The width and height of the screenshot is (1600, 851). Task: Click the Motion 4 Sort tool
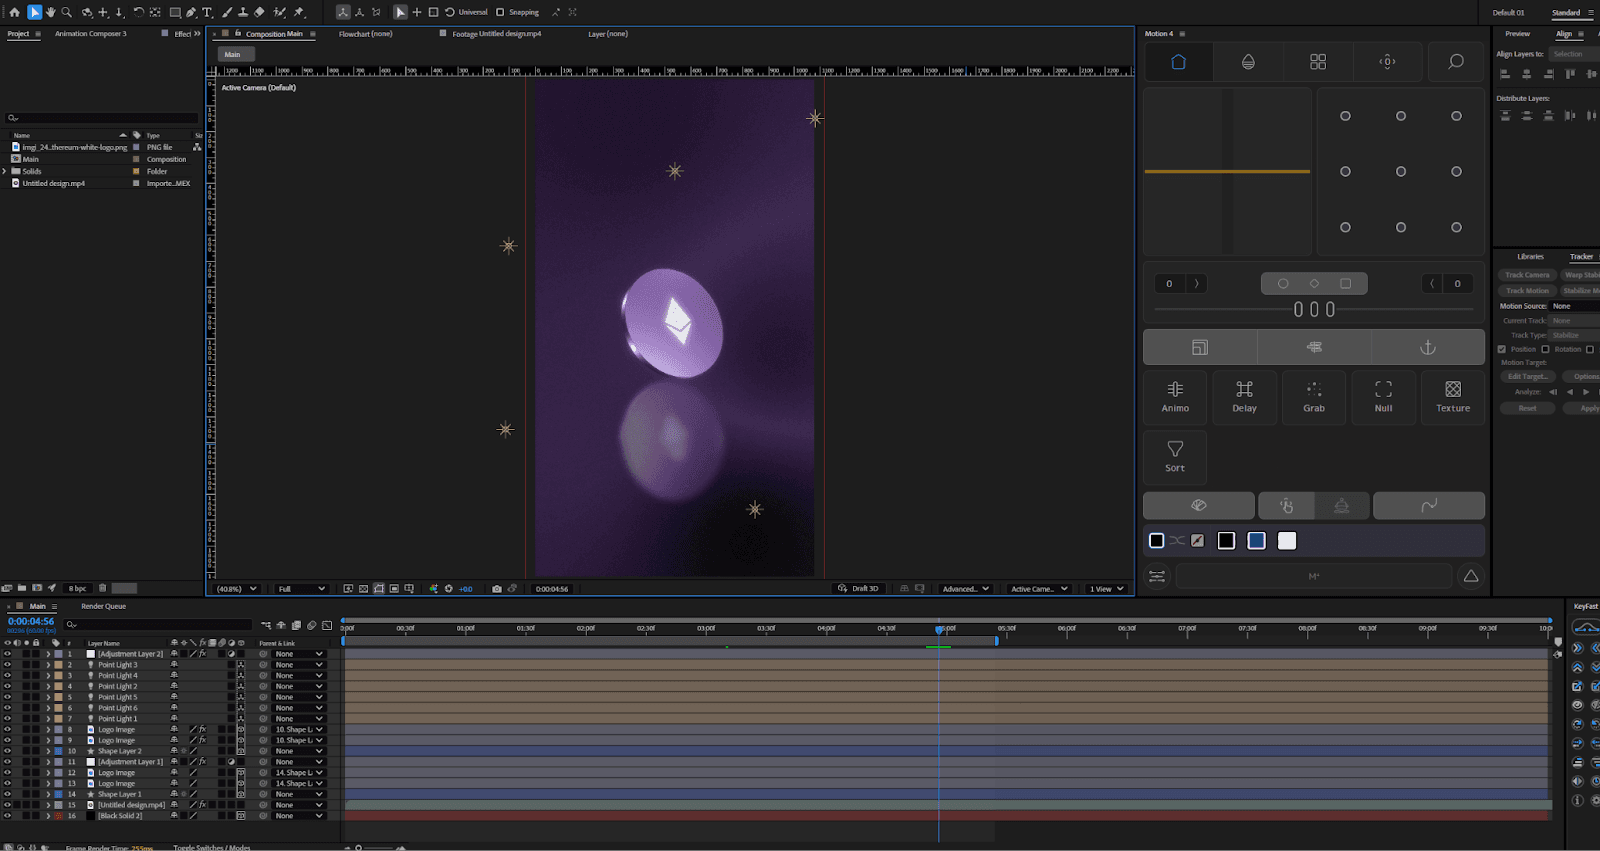tap(1175, 456)
